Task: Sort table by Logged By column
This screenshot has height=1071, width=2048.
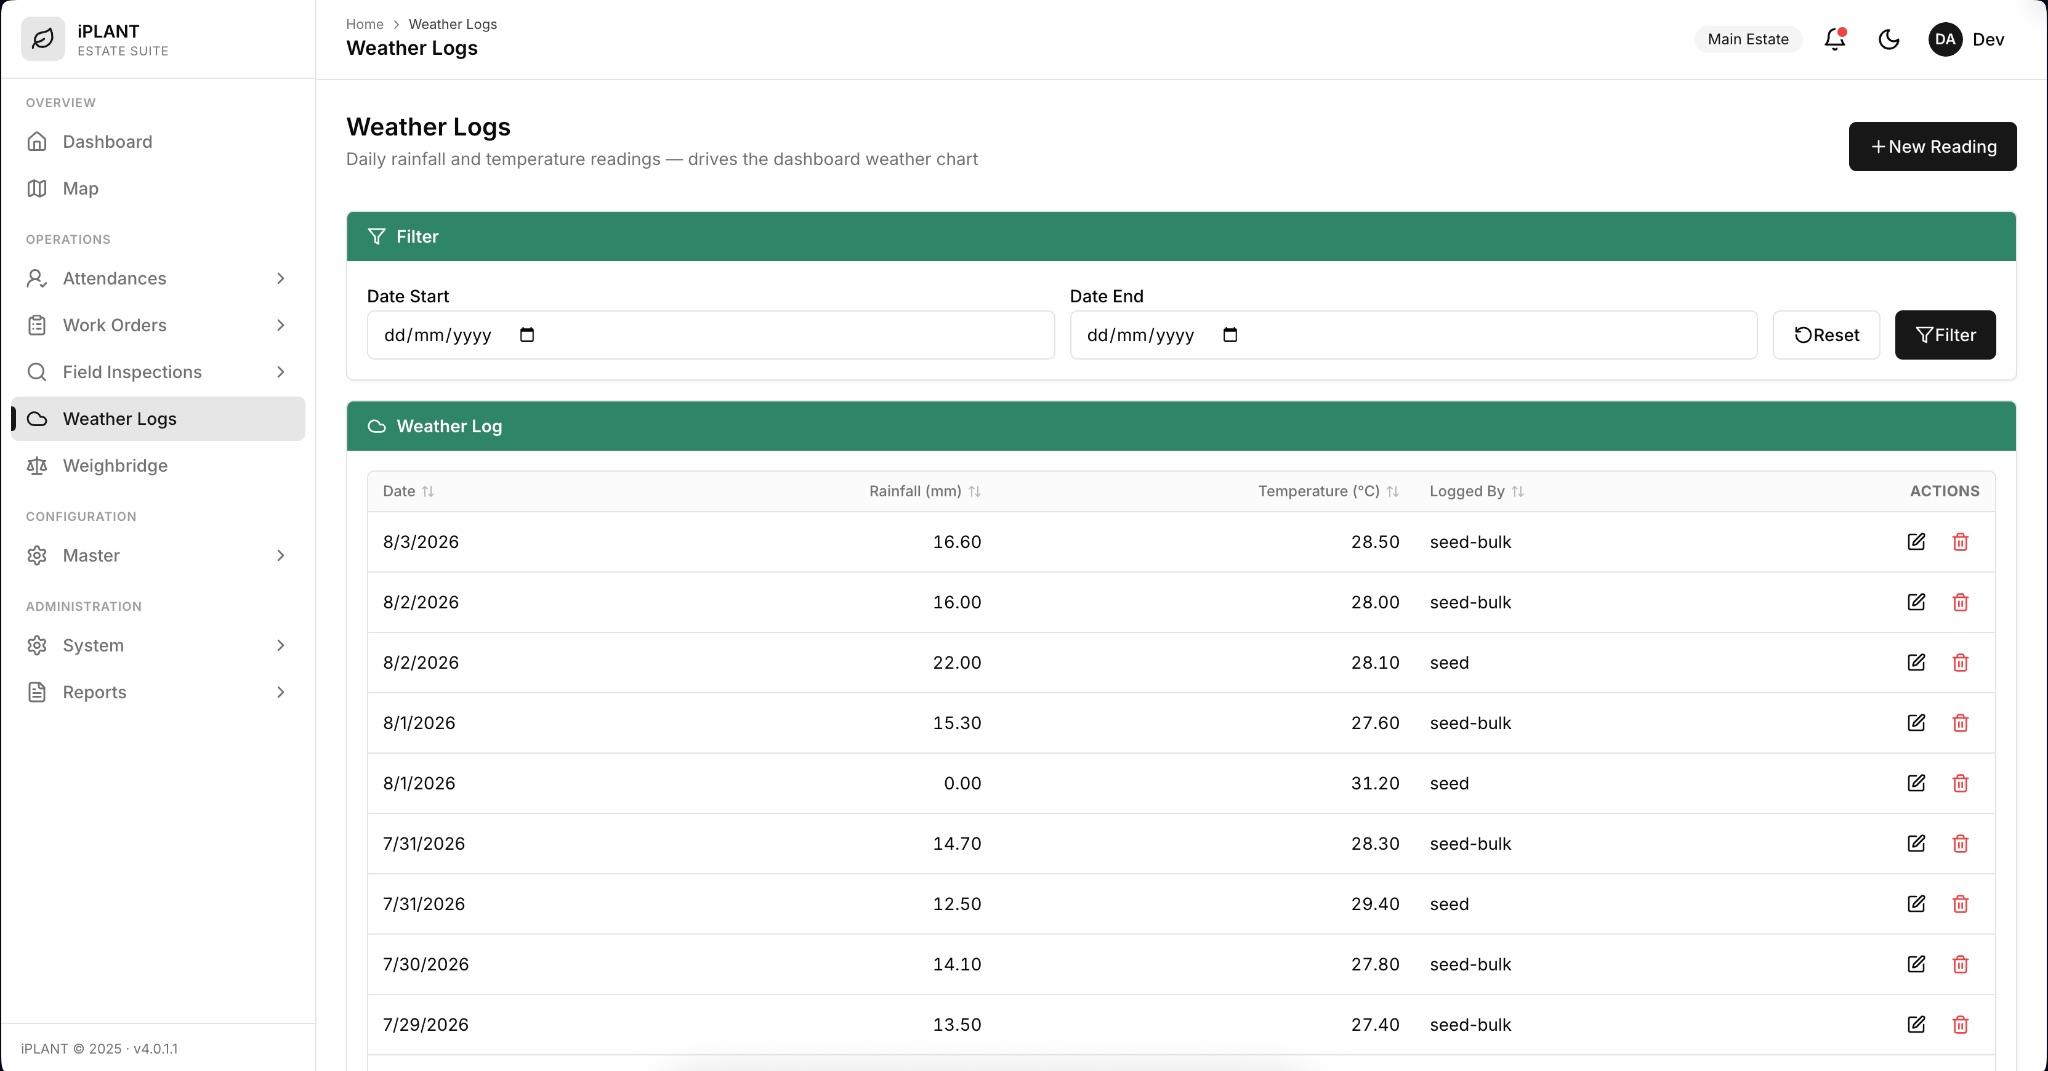Action: 1477,491
